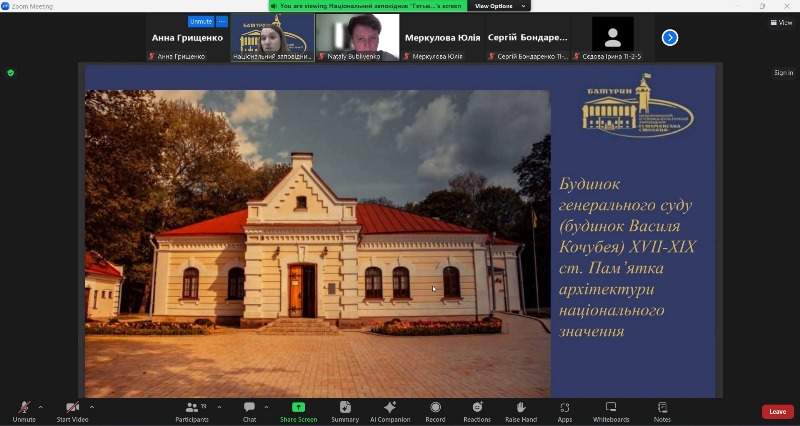Open AI Companion

click(x=390, y=412)
